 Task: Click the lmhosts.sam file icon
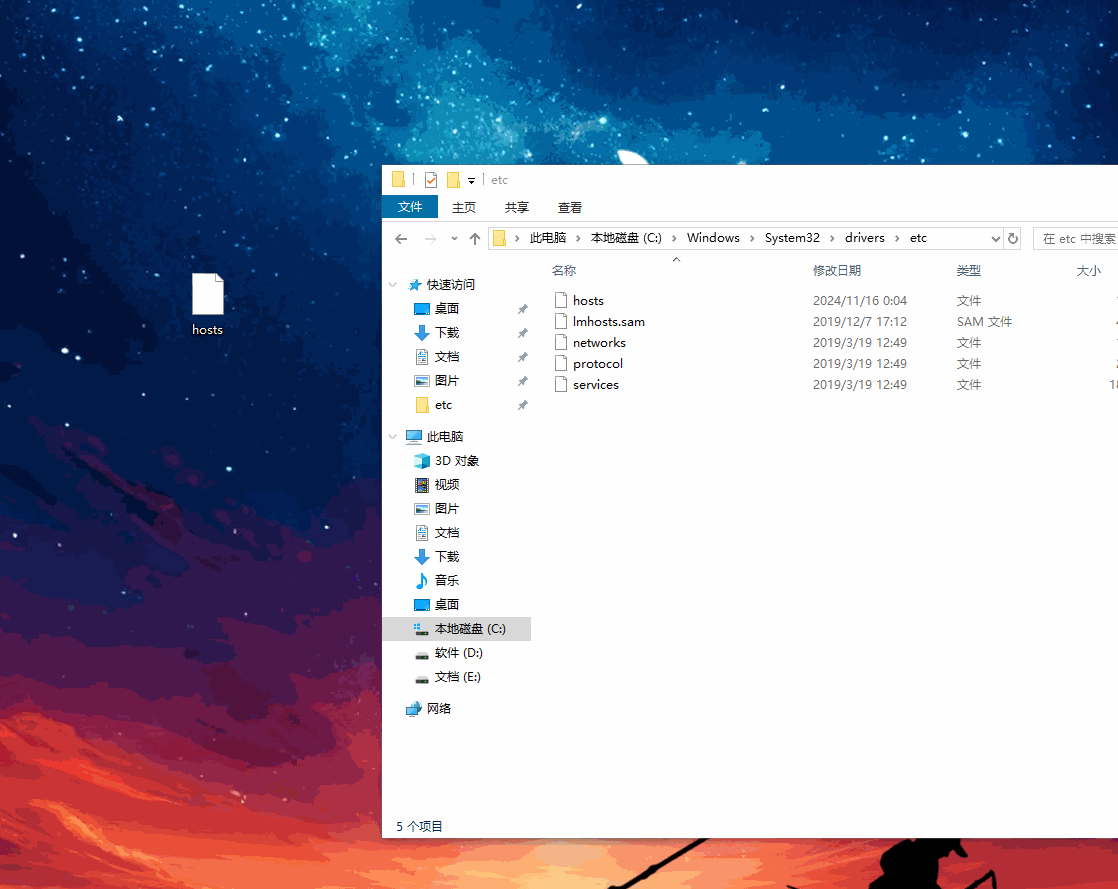point(561,322)
